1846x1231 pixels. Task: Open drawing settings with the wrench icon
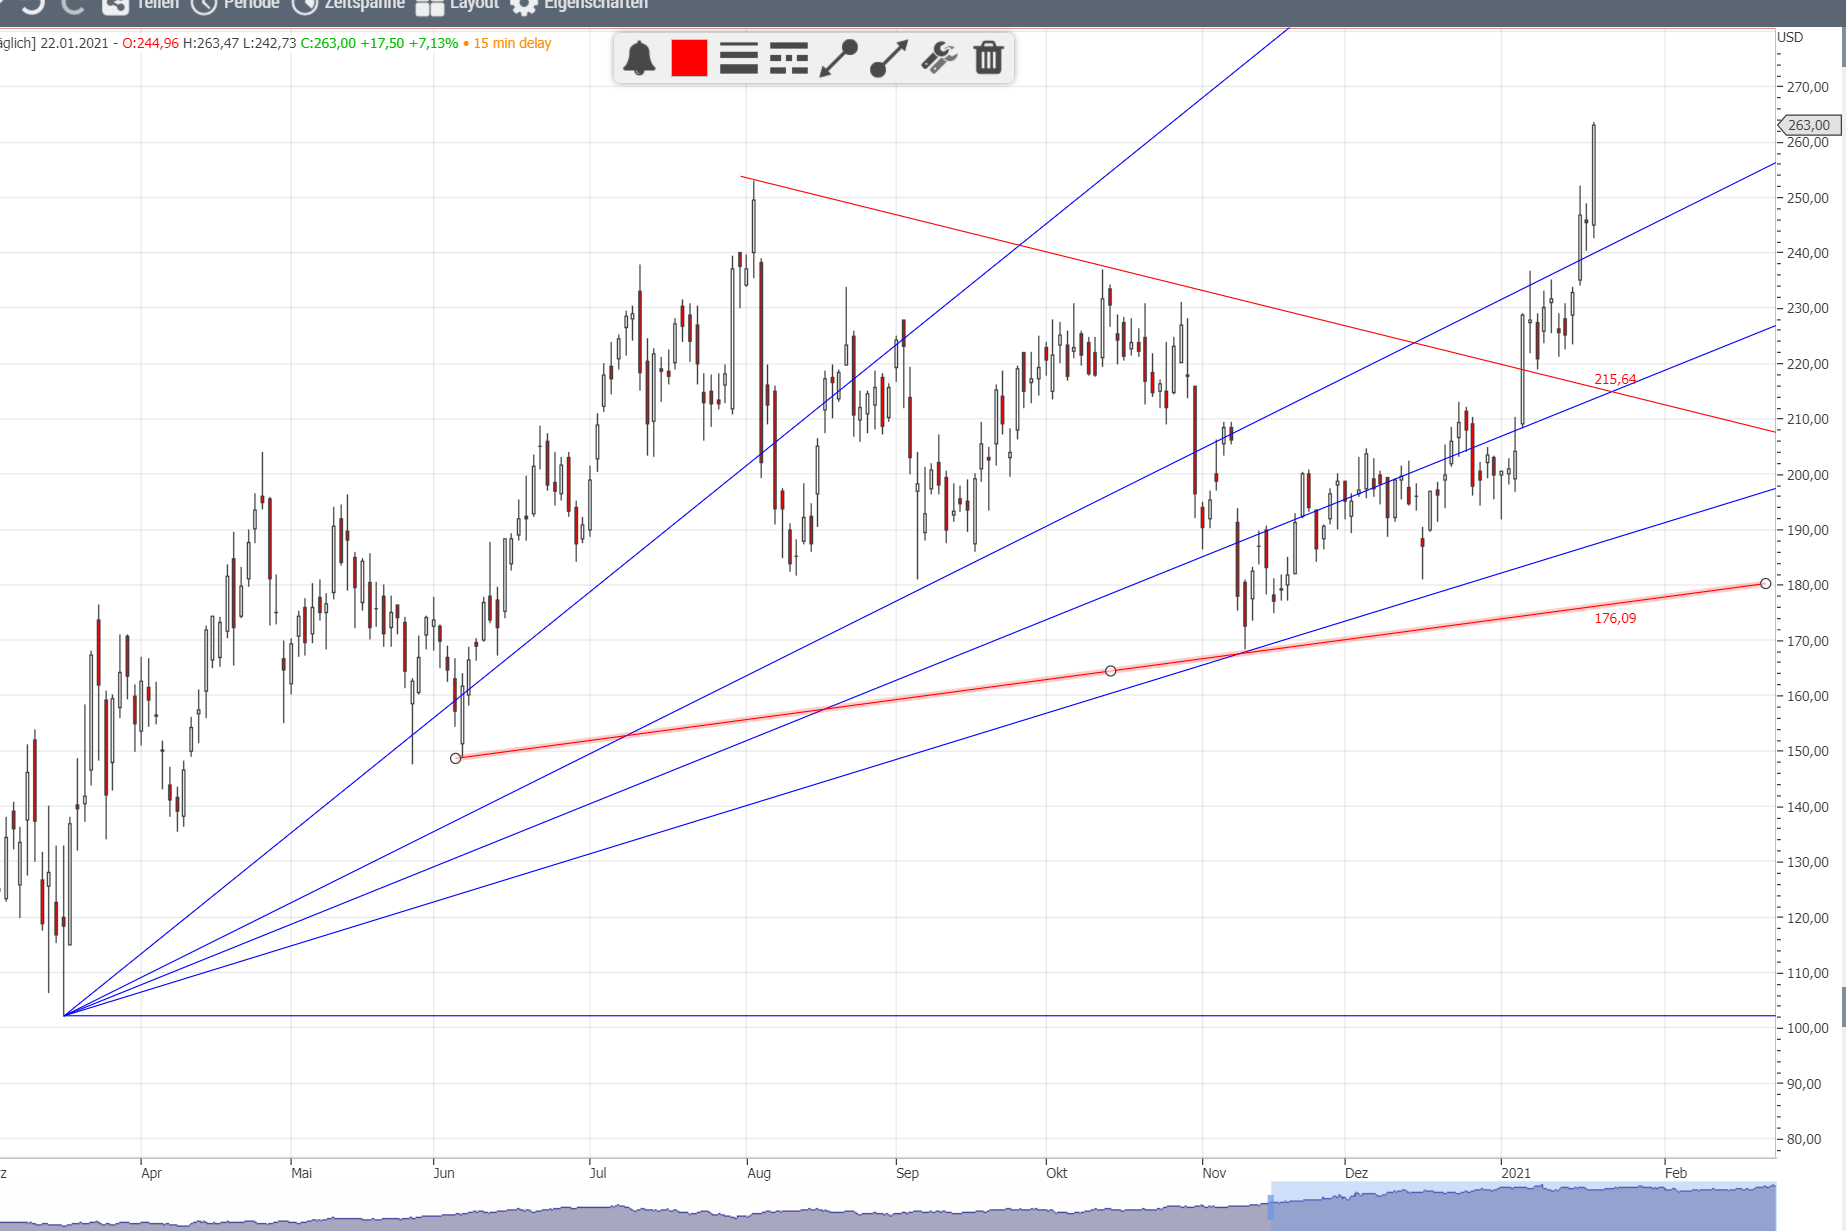pyautogui.click(x=939, y=58)
